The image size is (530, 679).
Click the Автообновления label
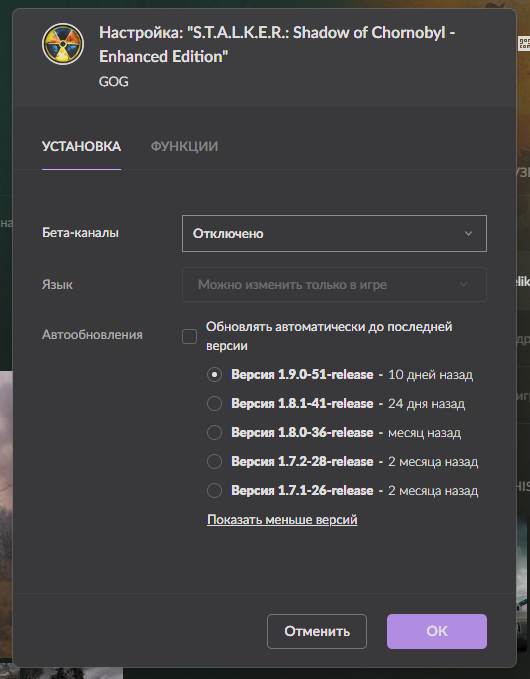[92, 335]
